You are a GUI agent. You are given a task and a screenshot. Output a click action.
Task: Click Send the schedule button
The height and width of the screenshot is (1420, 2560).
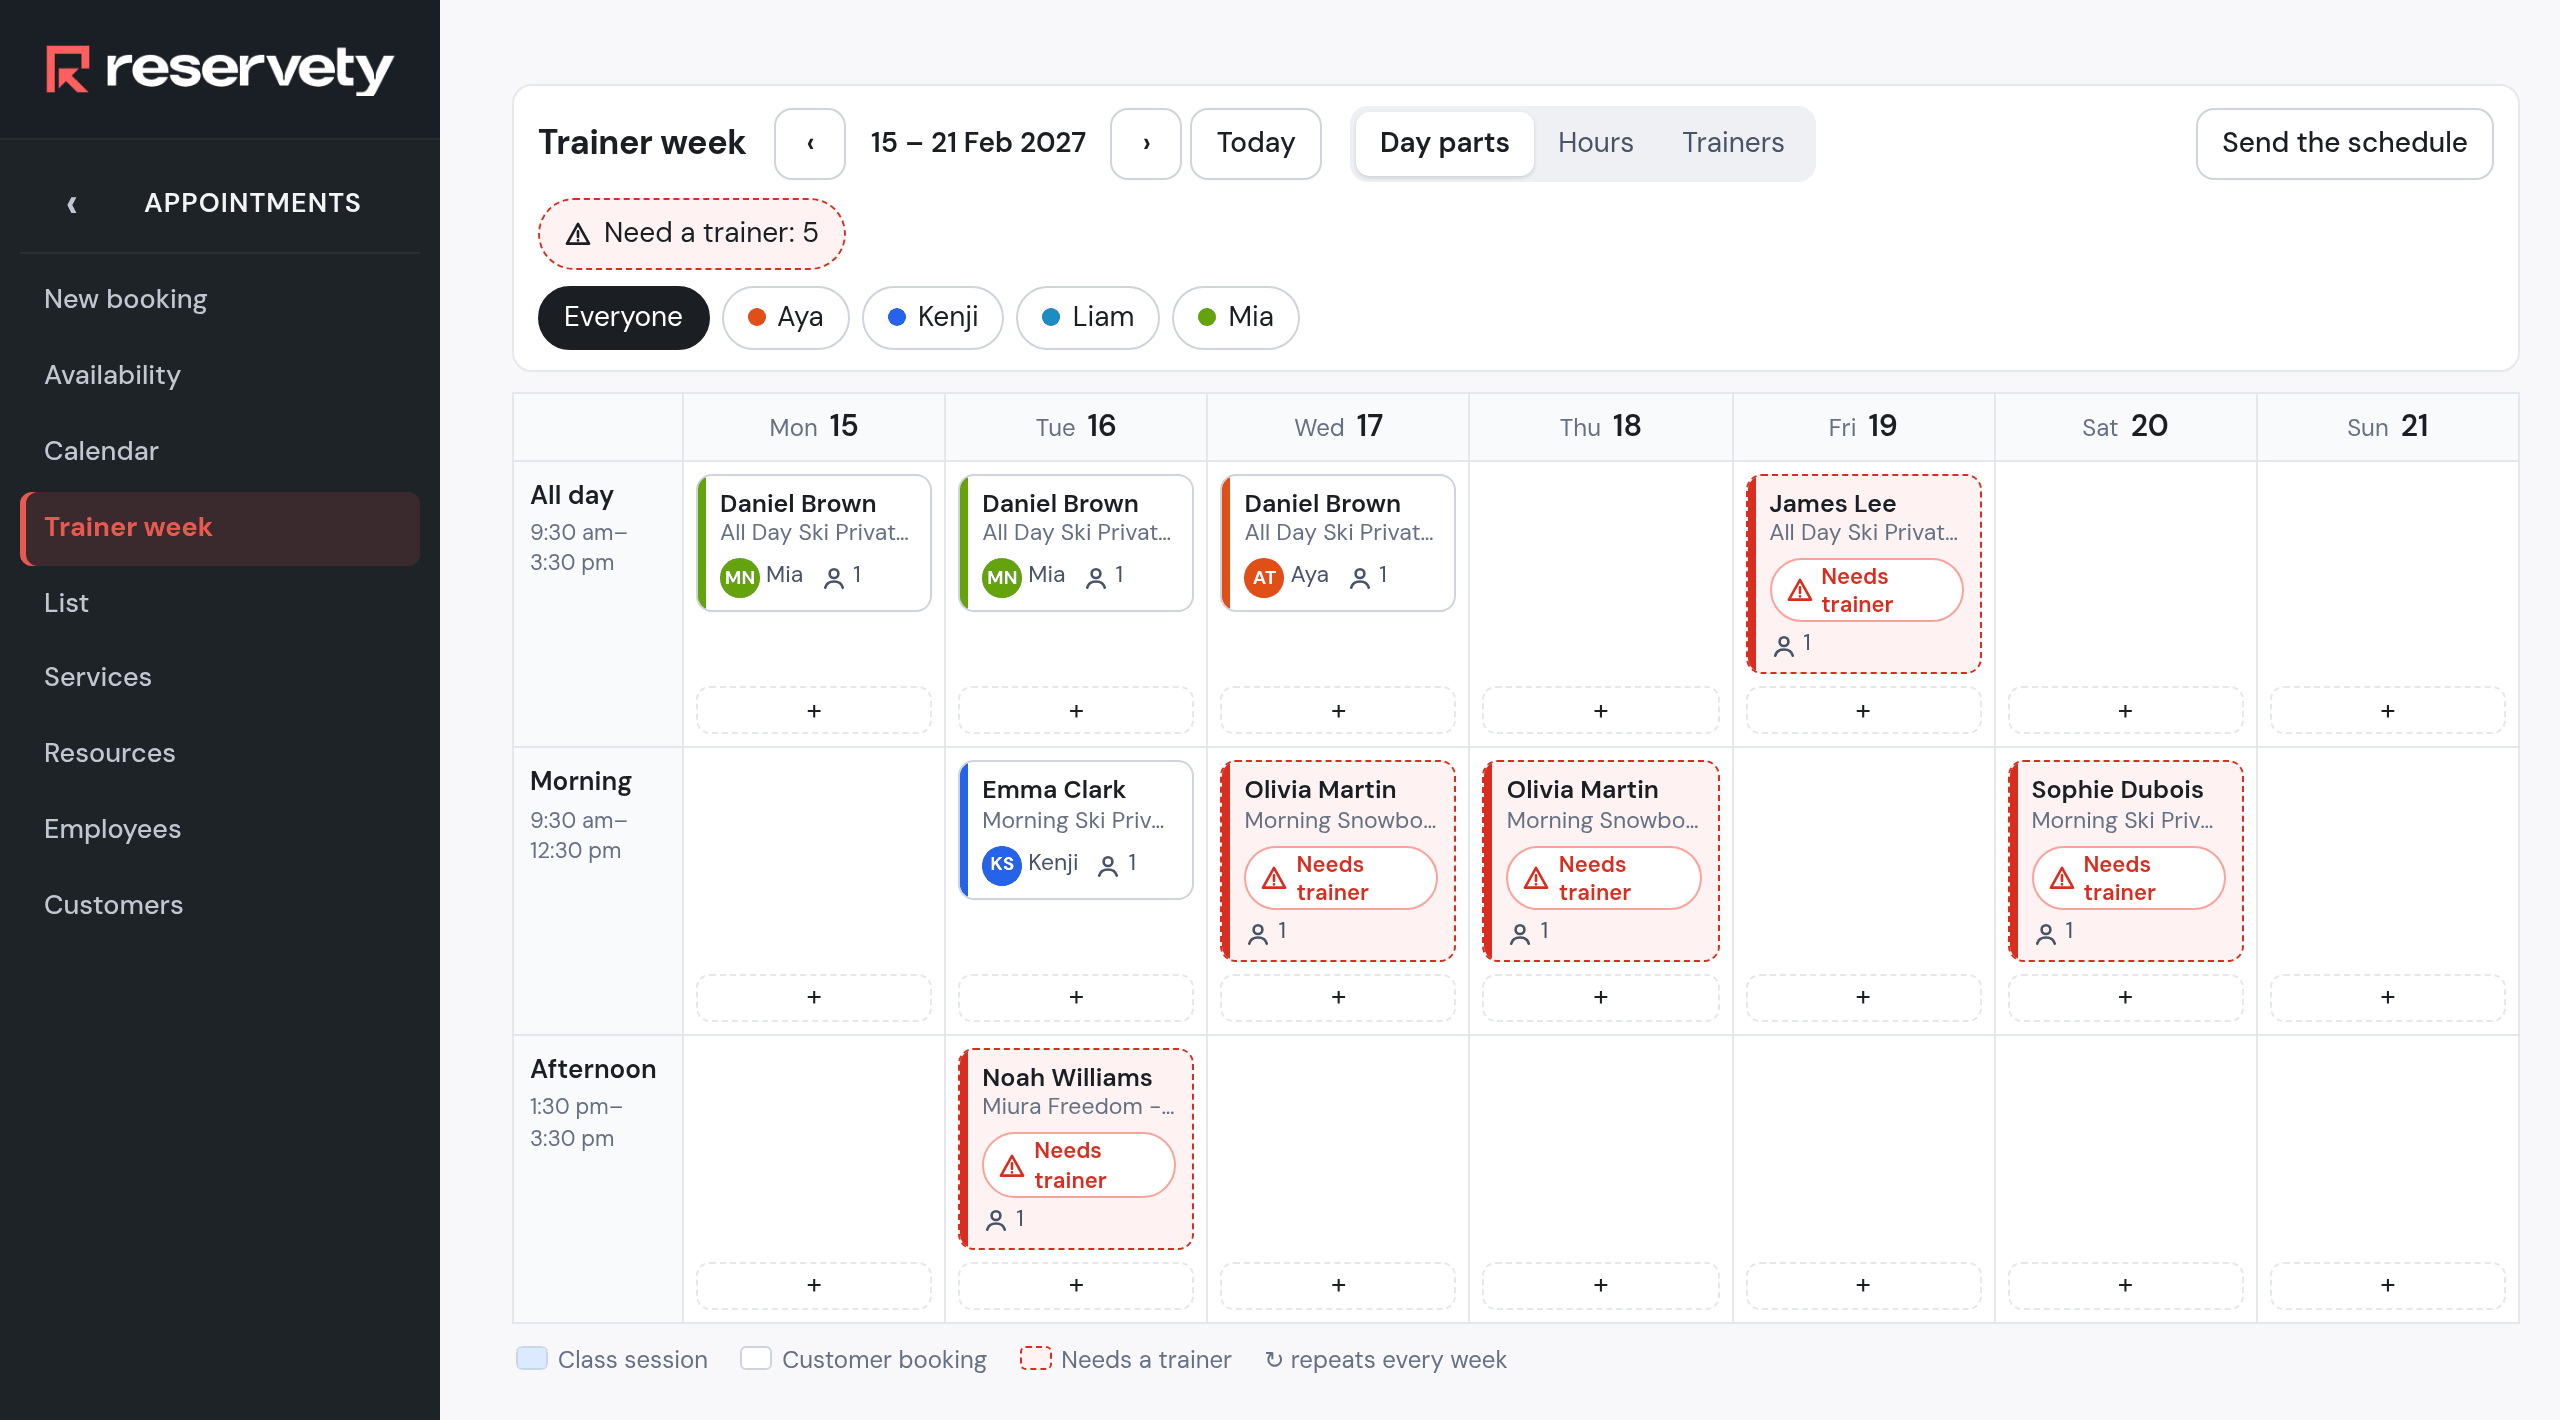click(x=2344, y=143)
